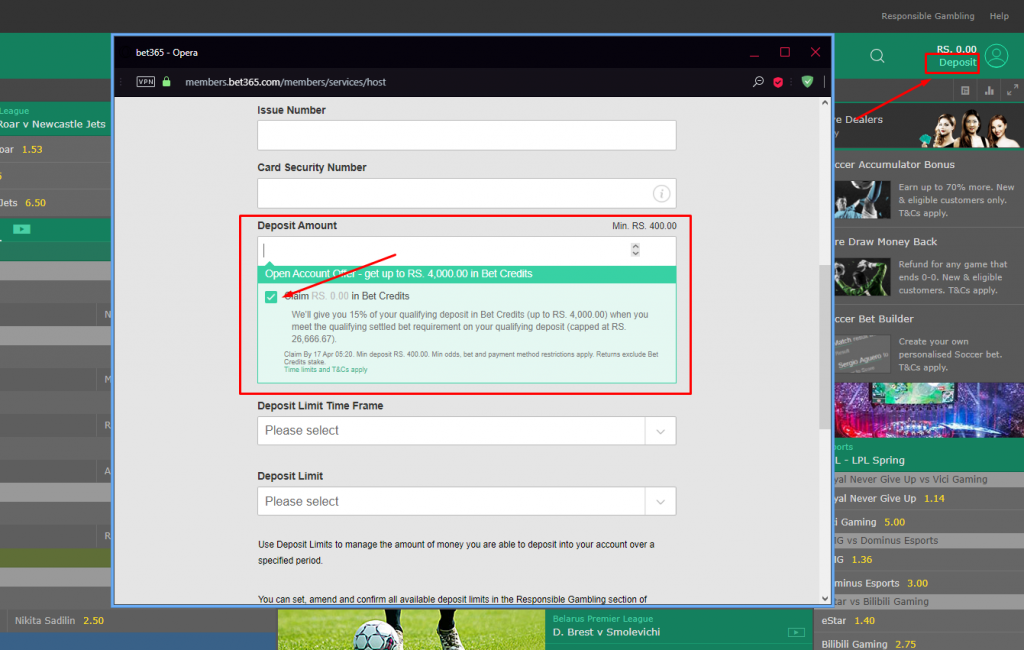Click the members.bet365.com URL in address bar
Screen dimensions: 1024x650
285,82
